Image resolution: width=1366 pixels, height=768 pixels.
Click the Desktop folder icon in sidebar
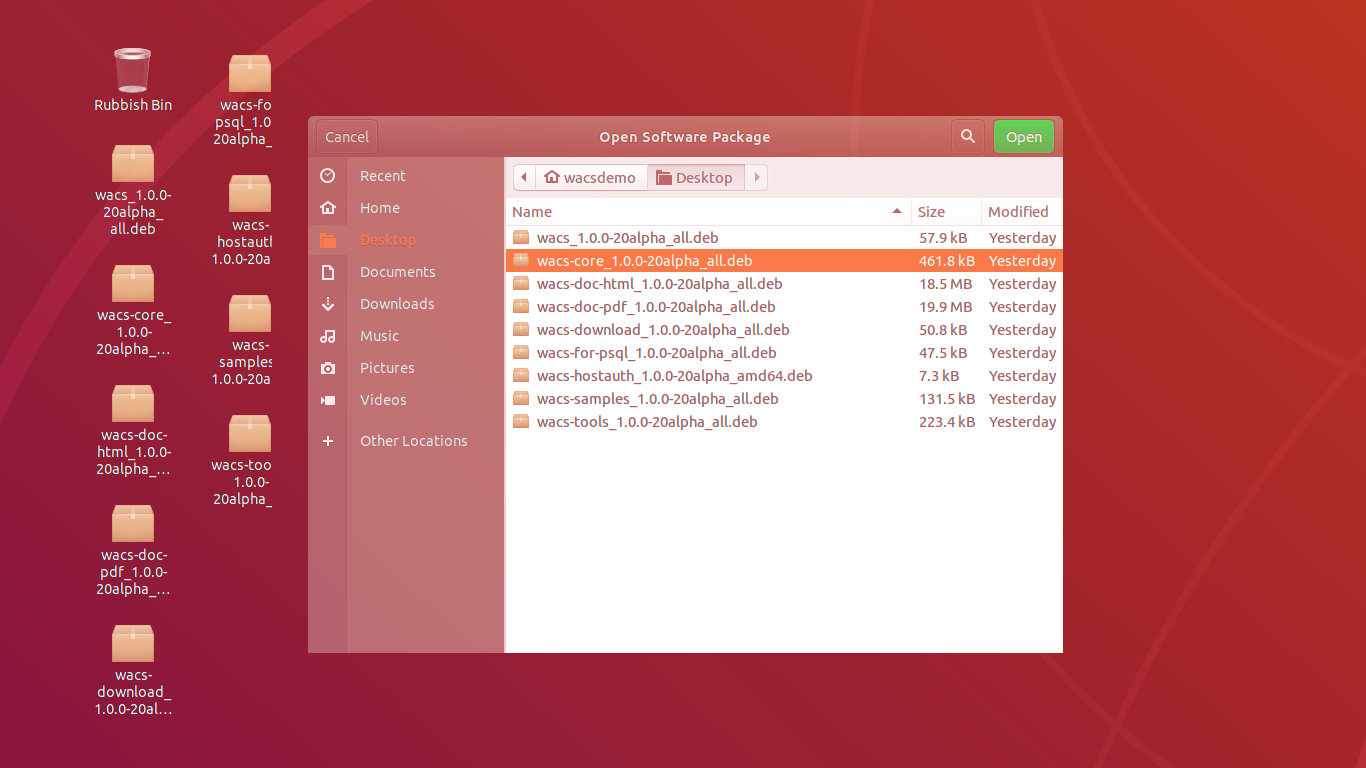(327, 240)
